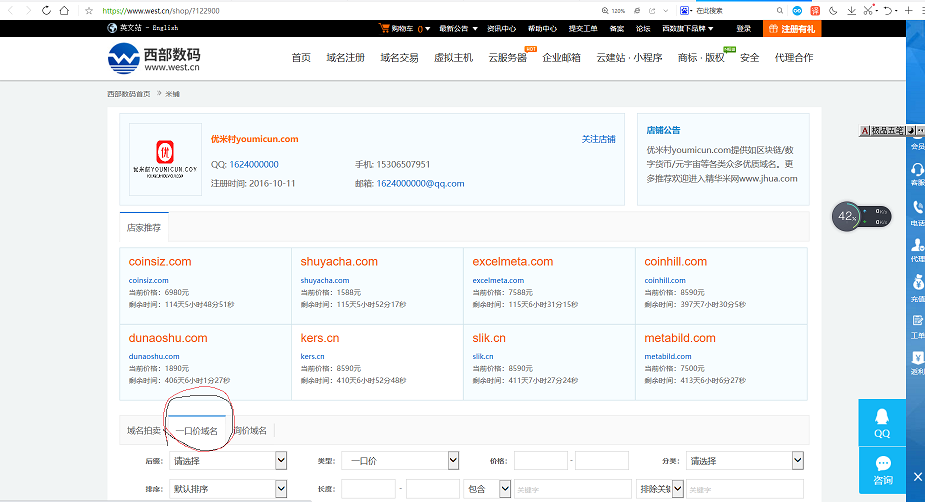Image resolution: width=925 pixels, height=502 pixels.
Task: Open the 类型 dropdown showing 一口价
Action: (x=400, y=461)
